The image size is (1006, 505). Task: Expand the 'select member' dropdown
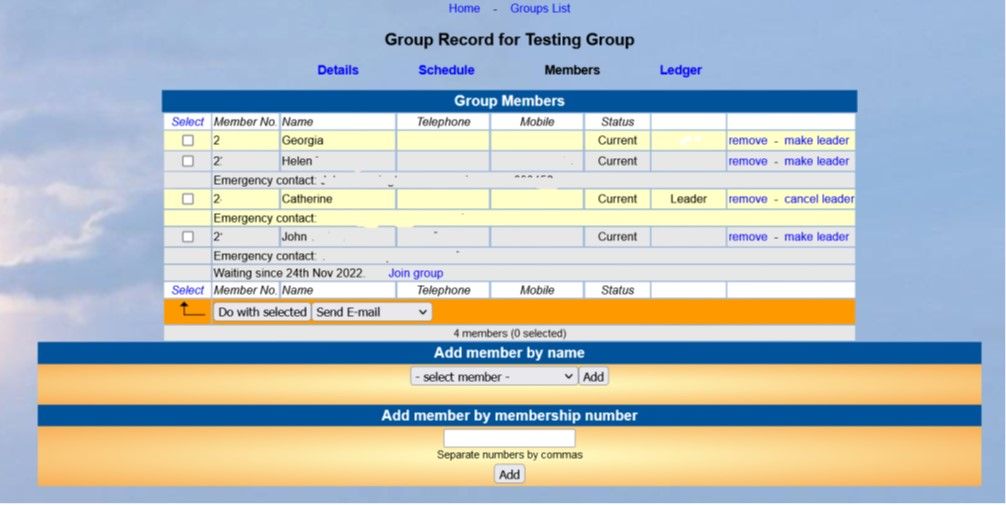coord(494,377)
